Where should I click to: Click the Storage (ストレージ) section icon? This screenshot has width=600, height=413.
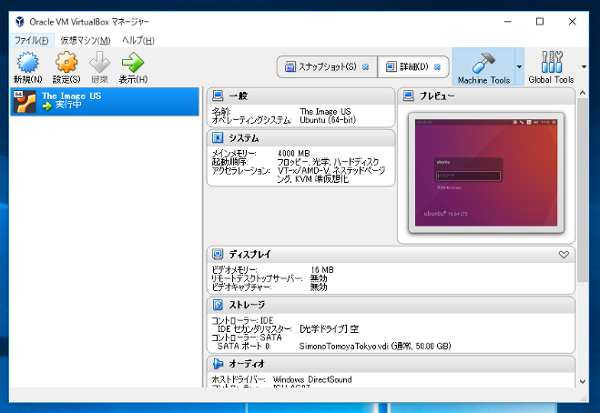tap(217, 304)
